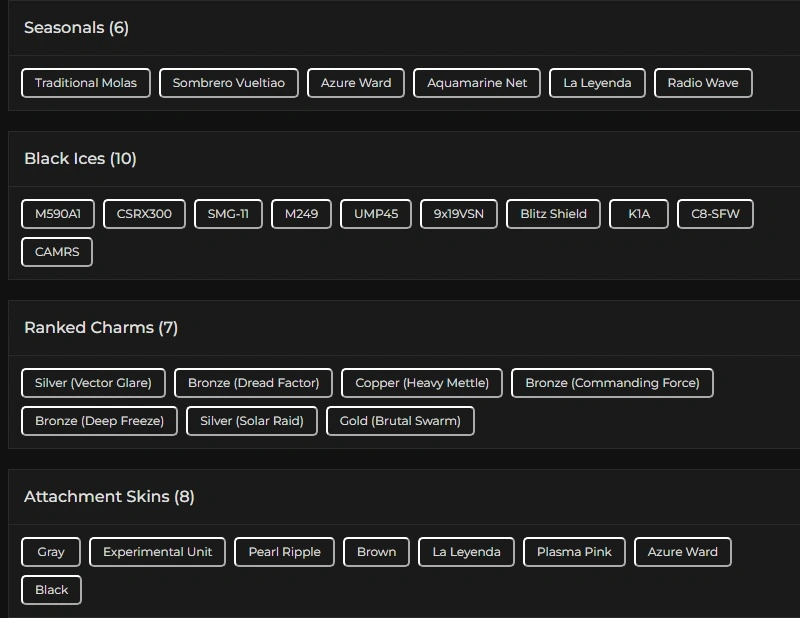Click the Radio Wave tag
This screenshot has height=618, width=800.
click(703, 83)
